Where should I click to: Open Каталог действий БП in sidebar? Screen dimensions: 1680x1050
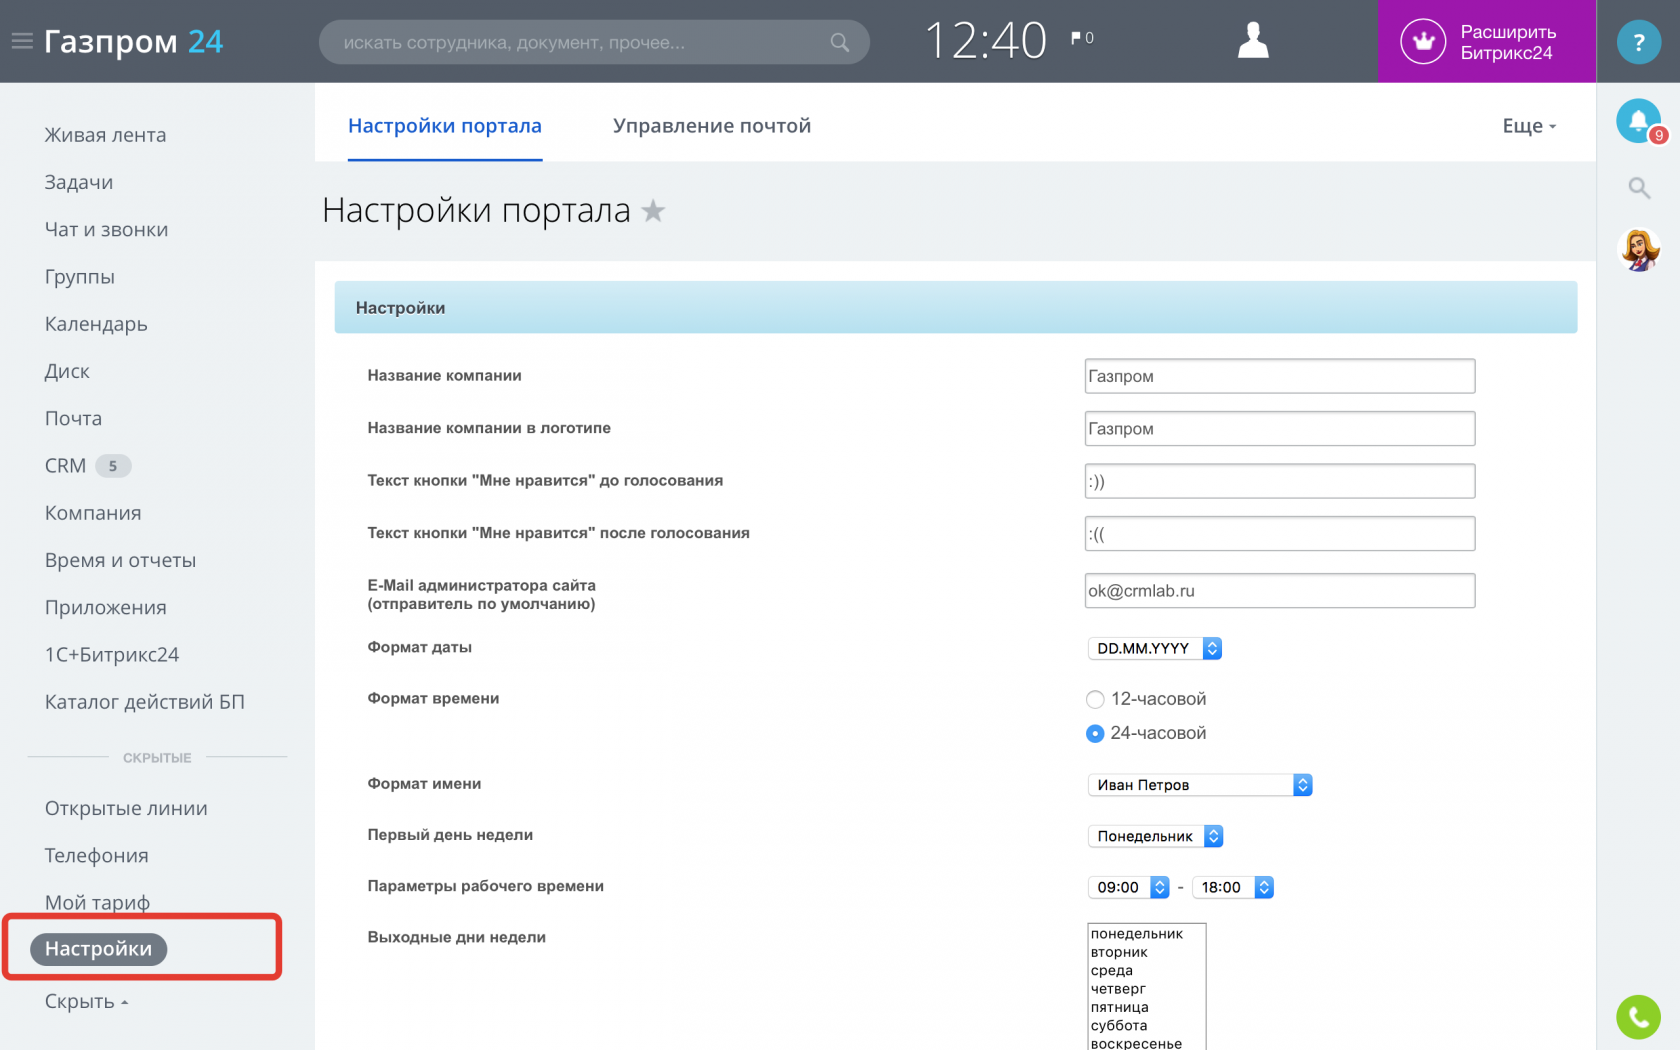(145, 702)
